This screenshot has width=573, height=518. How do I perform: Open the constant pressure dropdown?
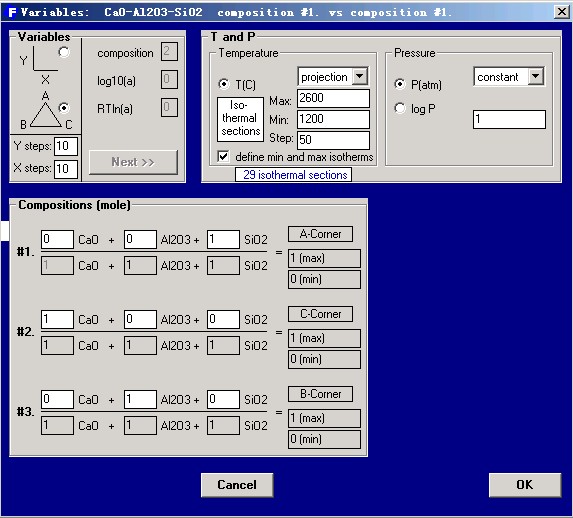point(536,76)
